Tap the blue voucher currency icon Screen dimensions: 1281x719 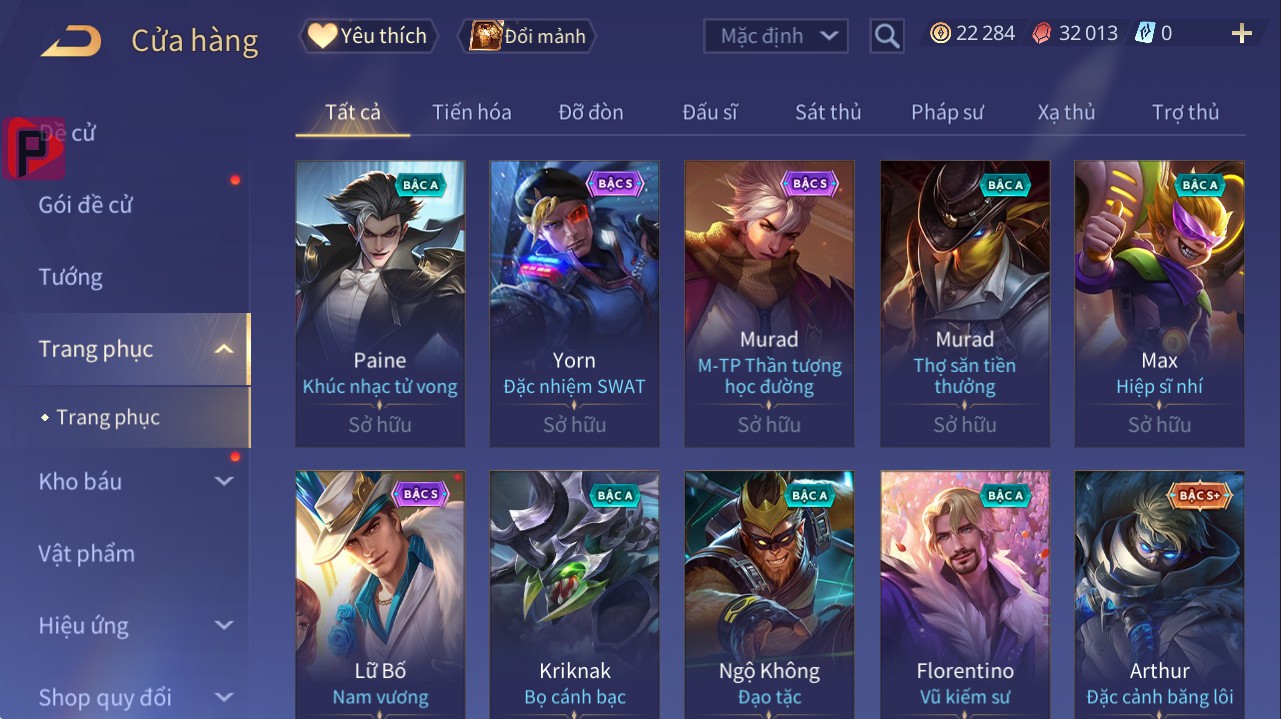pyautogui.click(x=1144, y=33)
